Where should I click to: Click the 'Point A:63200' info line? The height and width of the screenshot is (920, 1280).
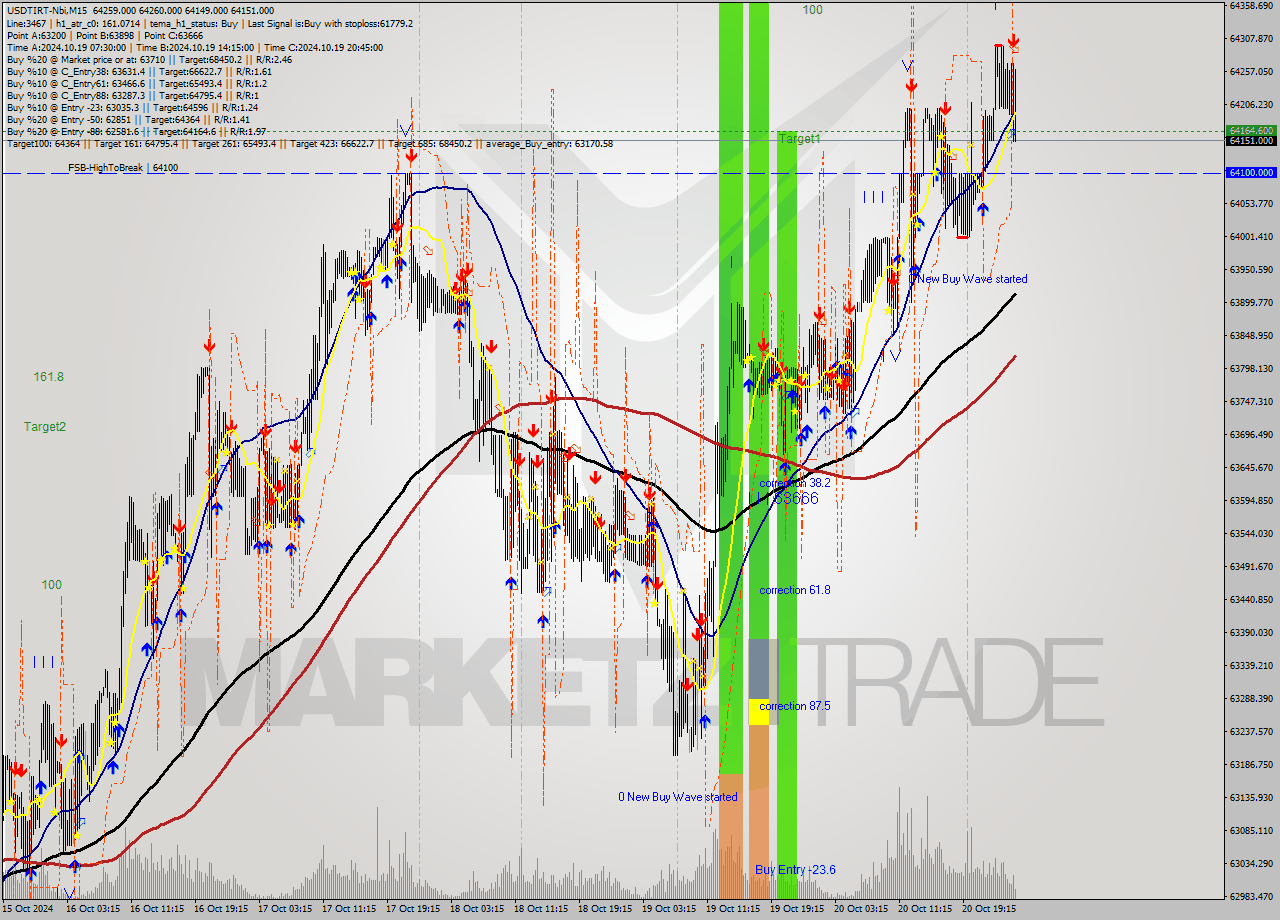click(x=104, y=35)
